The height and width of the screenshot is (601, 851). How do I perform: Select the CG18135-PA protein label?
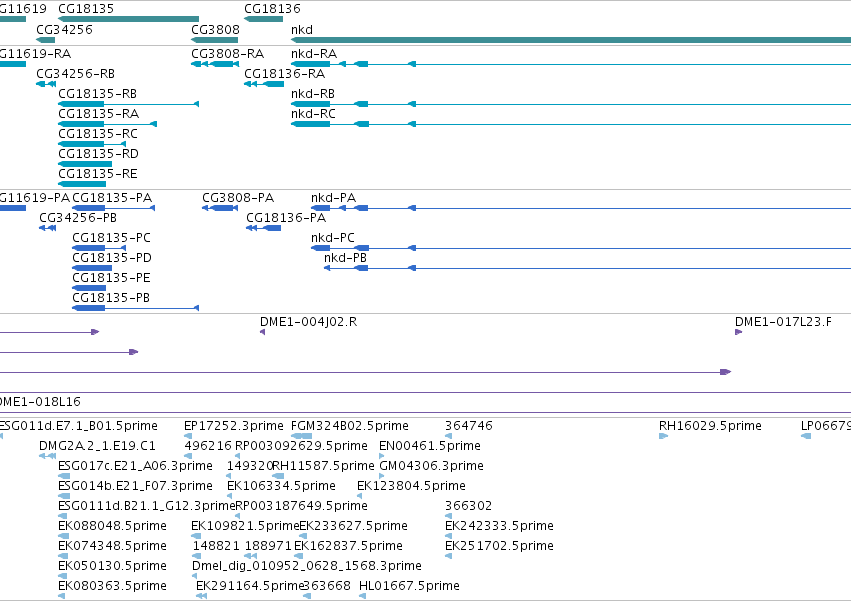tap(112, 198)
